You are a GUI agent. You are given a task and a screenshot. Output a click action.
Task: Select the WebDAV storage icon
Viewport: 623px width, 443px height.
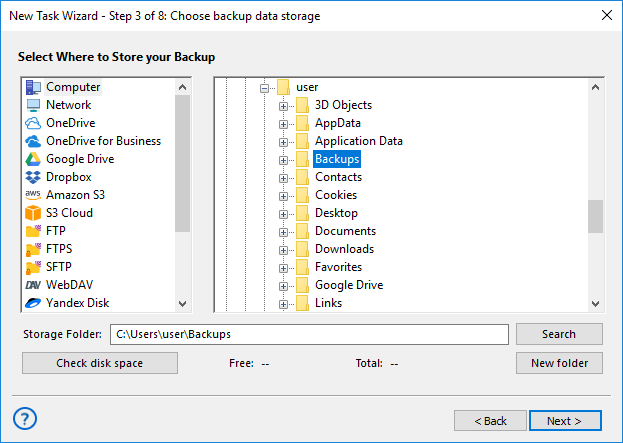point(33,285)
